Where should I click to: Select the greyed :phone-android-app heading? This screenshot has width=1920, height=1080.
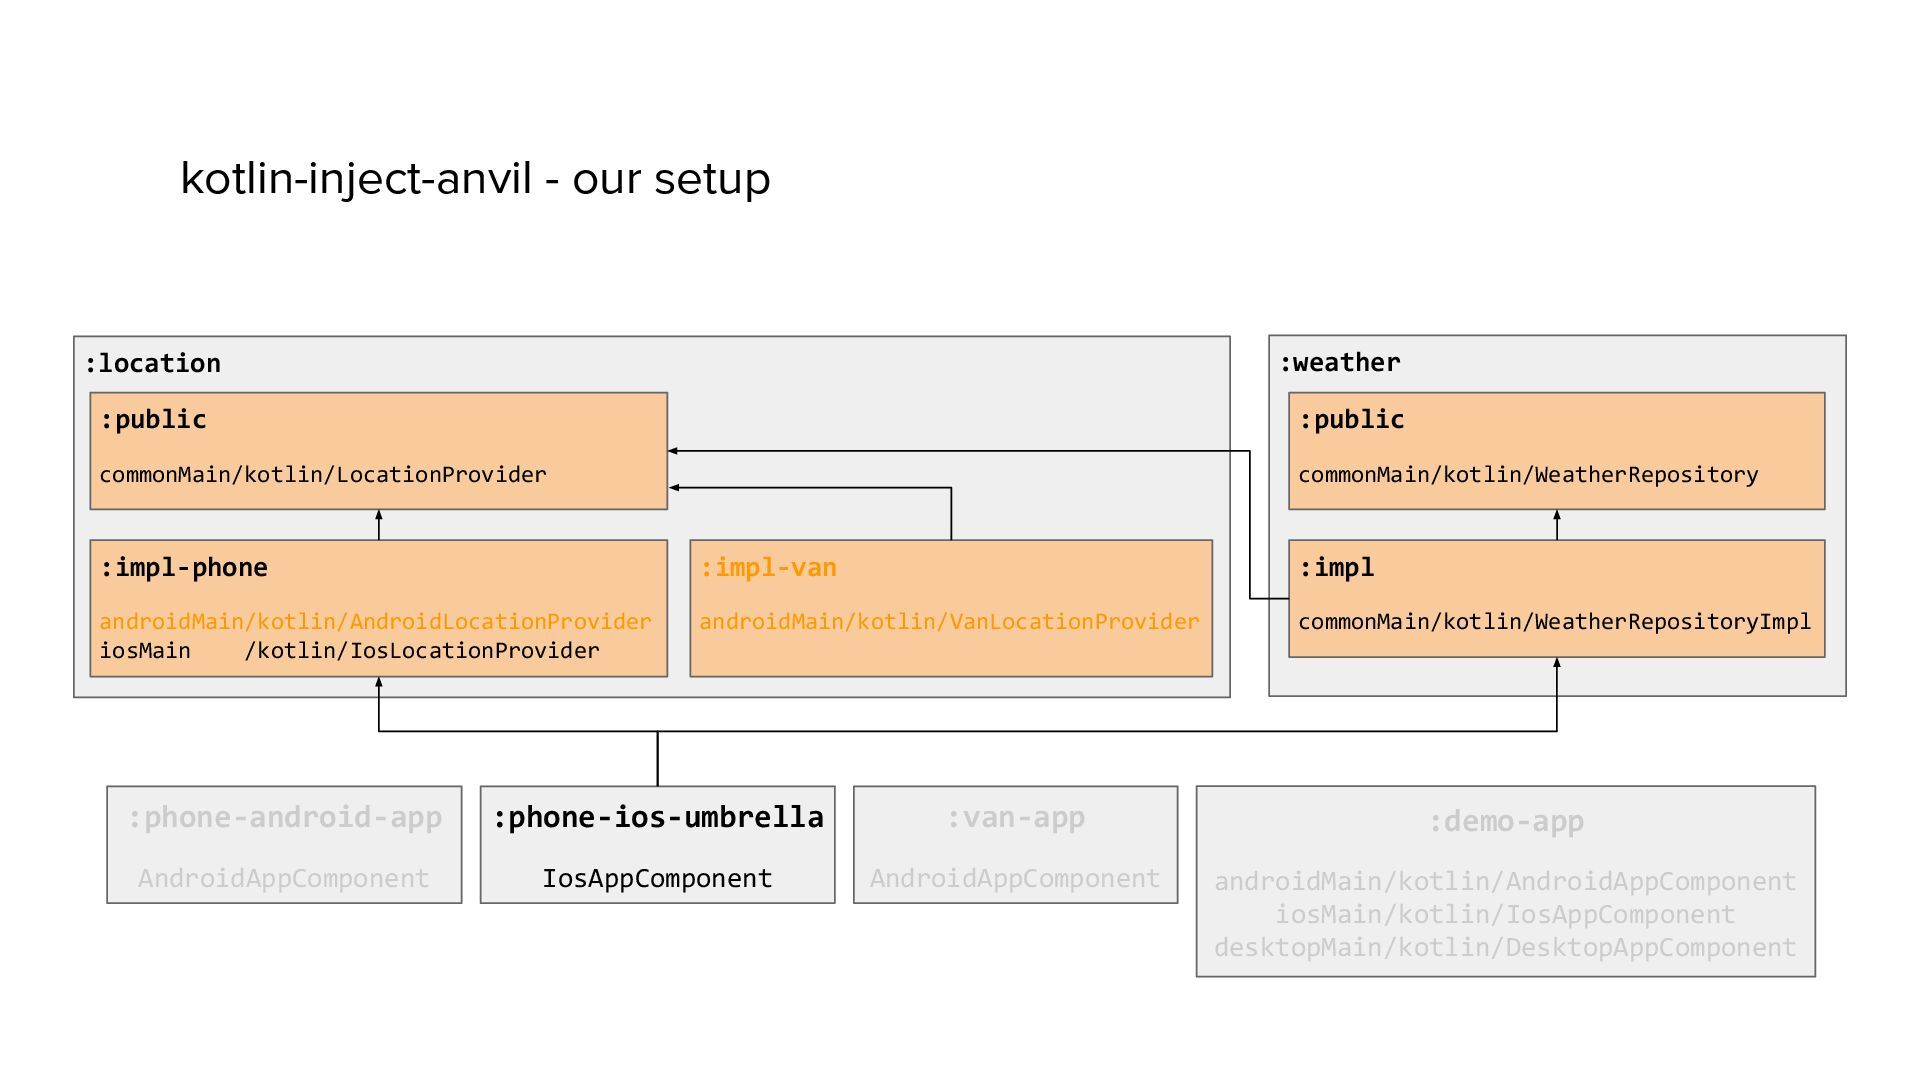[x=284, y=818]
